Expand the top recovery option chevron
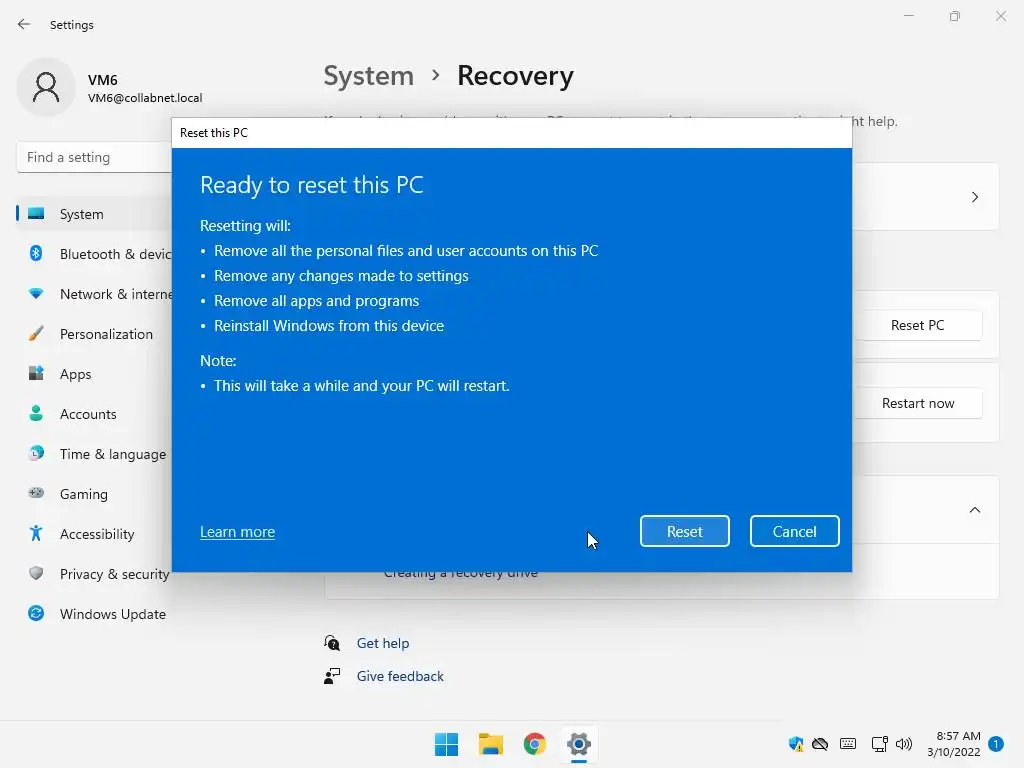The width and height of the screenshot is (1024, 768). pyautogui.click(x=974, y=197)
